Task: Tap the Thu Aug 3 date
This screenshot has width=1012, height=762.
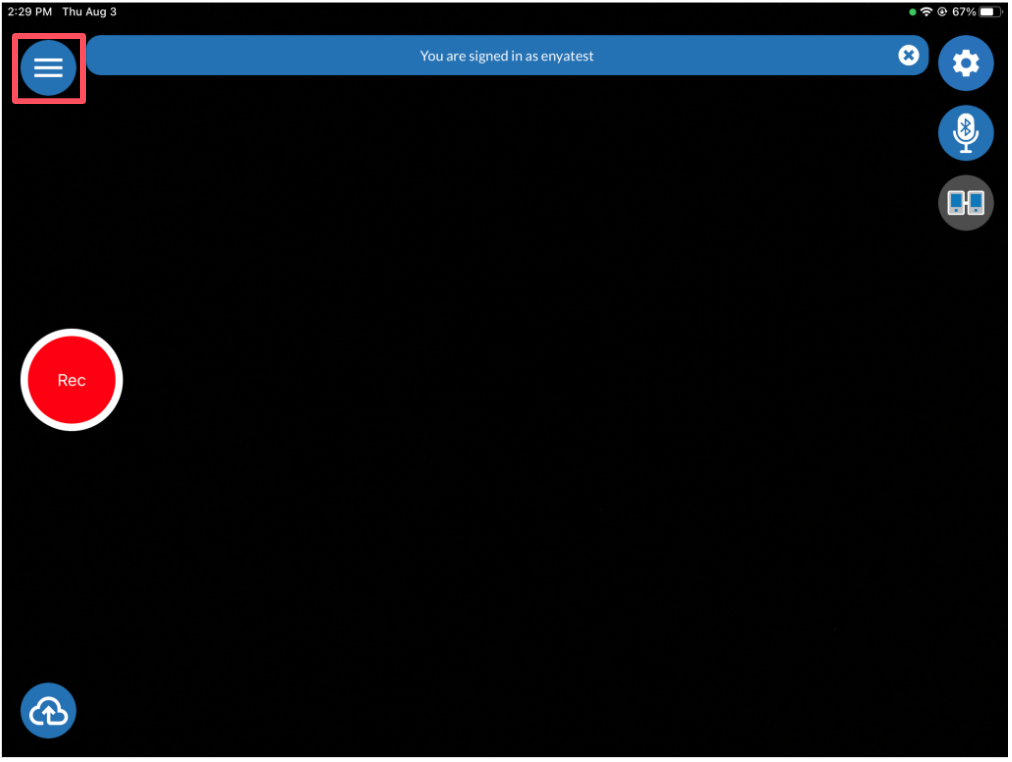Action: click(89, 12)
